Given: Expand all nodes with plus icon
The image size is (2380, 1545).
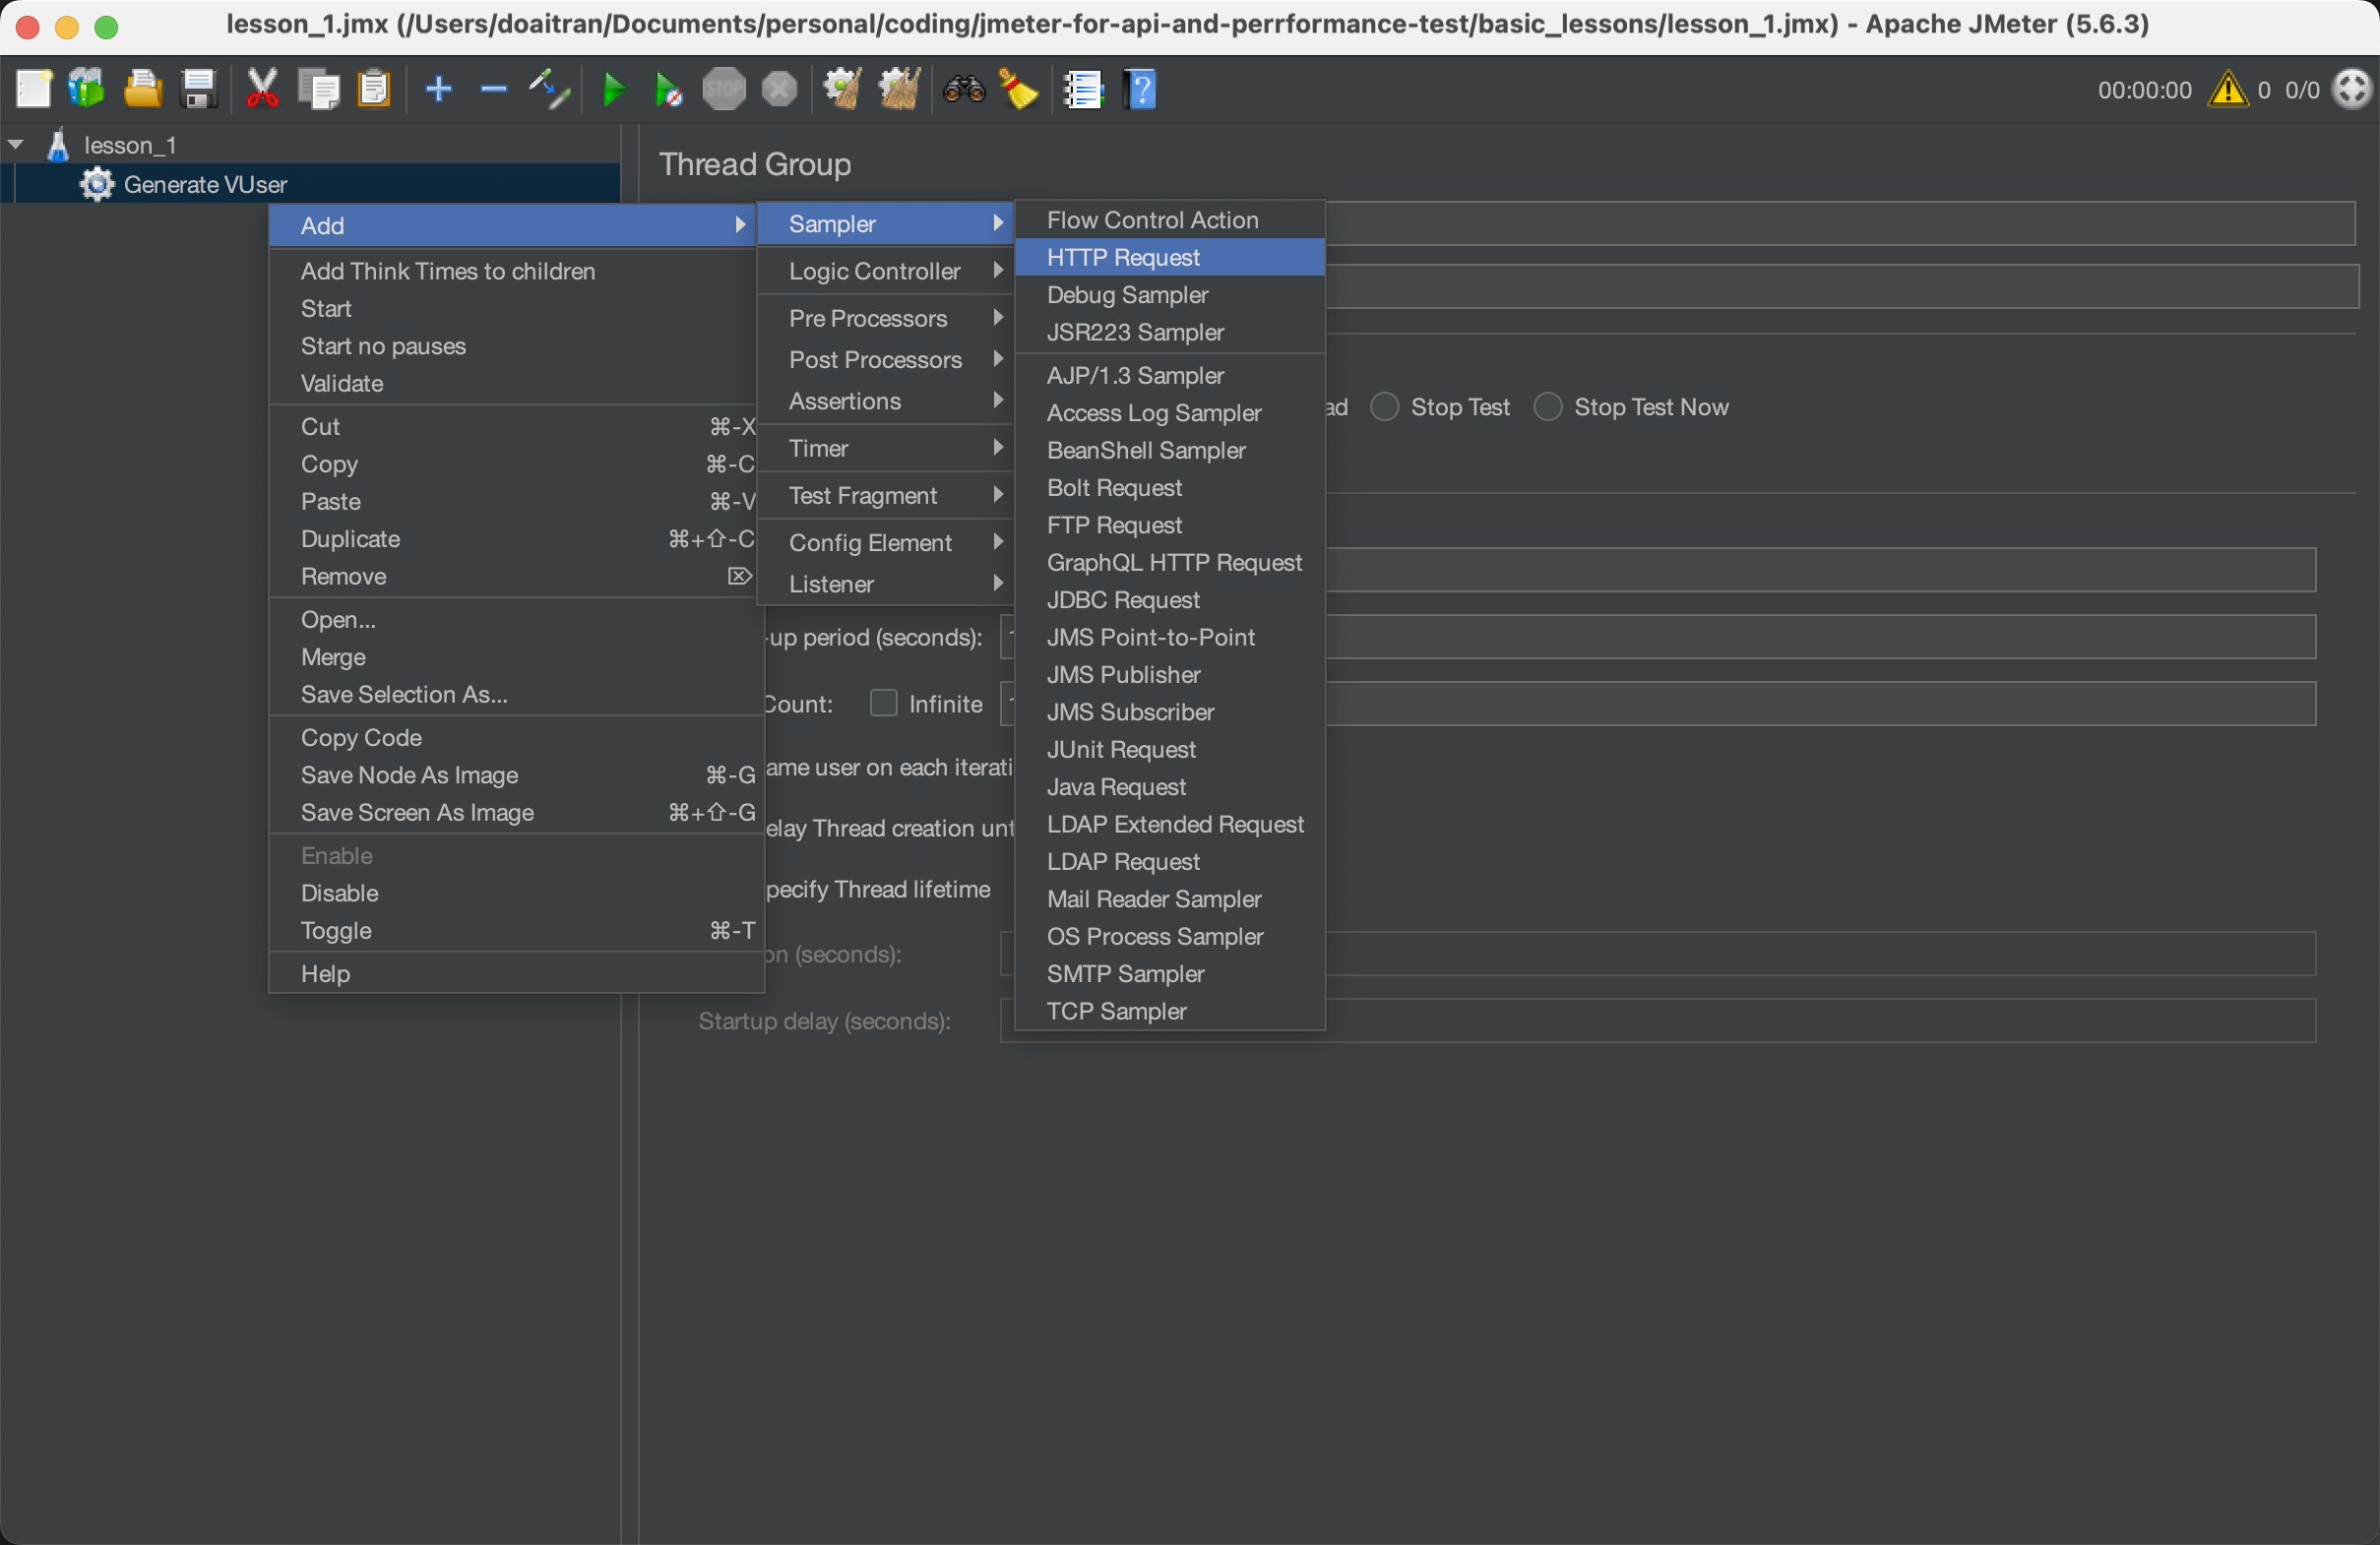Looking at the screenshot, I should tap(439, 89).
